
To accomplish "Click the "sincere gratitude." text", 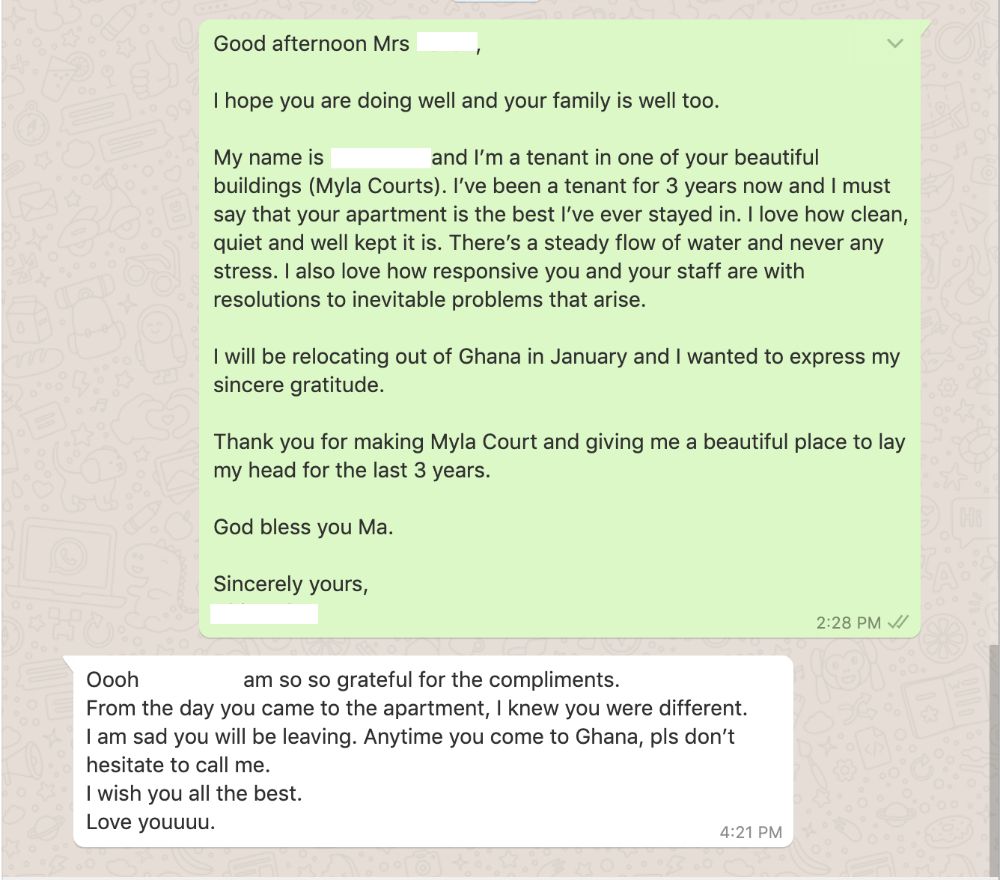I will pos(298,385).
